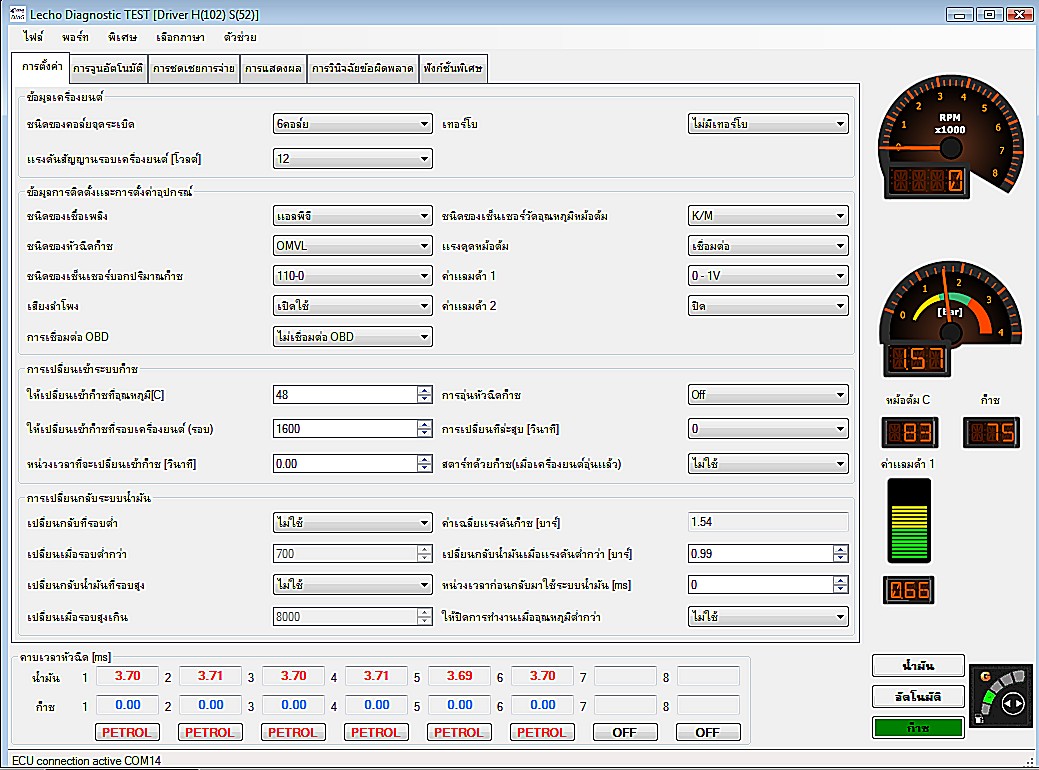Open the OMVL injector type dropdown
This screenshot has height=770, width=1039.
[x=352, y=245]
